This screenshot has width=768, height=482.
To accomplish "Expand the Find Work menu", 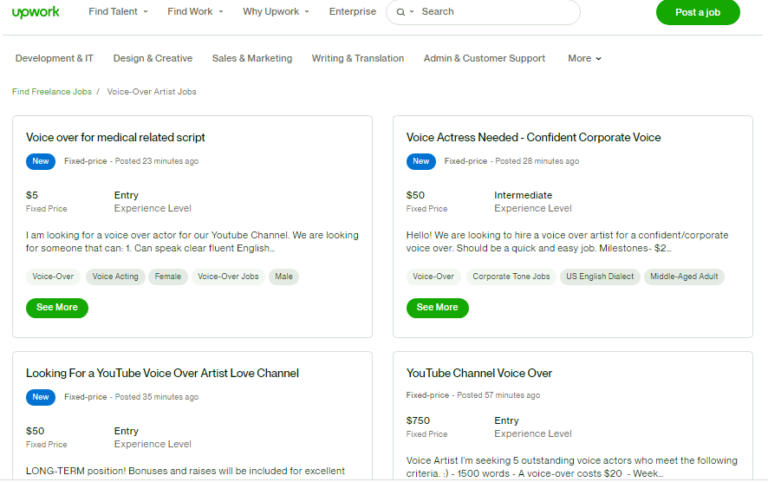I will pos(195,11).
